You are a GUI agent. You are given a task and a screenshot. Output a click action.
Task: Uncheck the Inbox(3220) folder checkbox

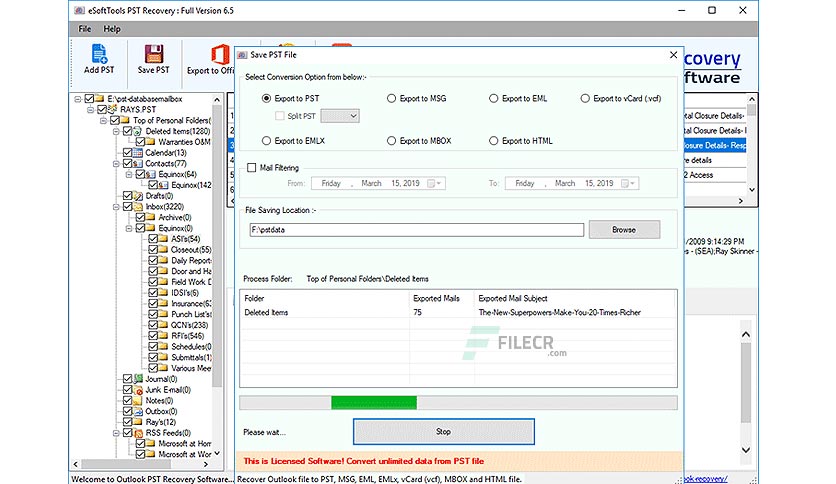127,206
